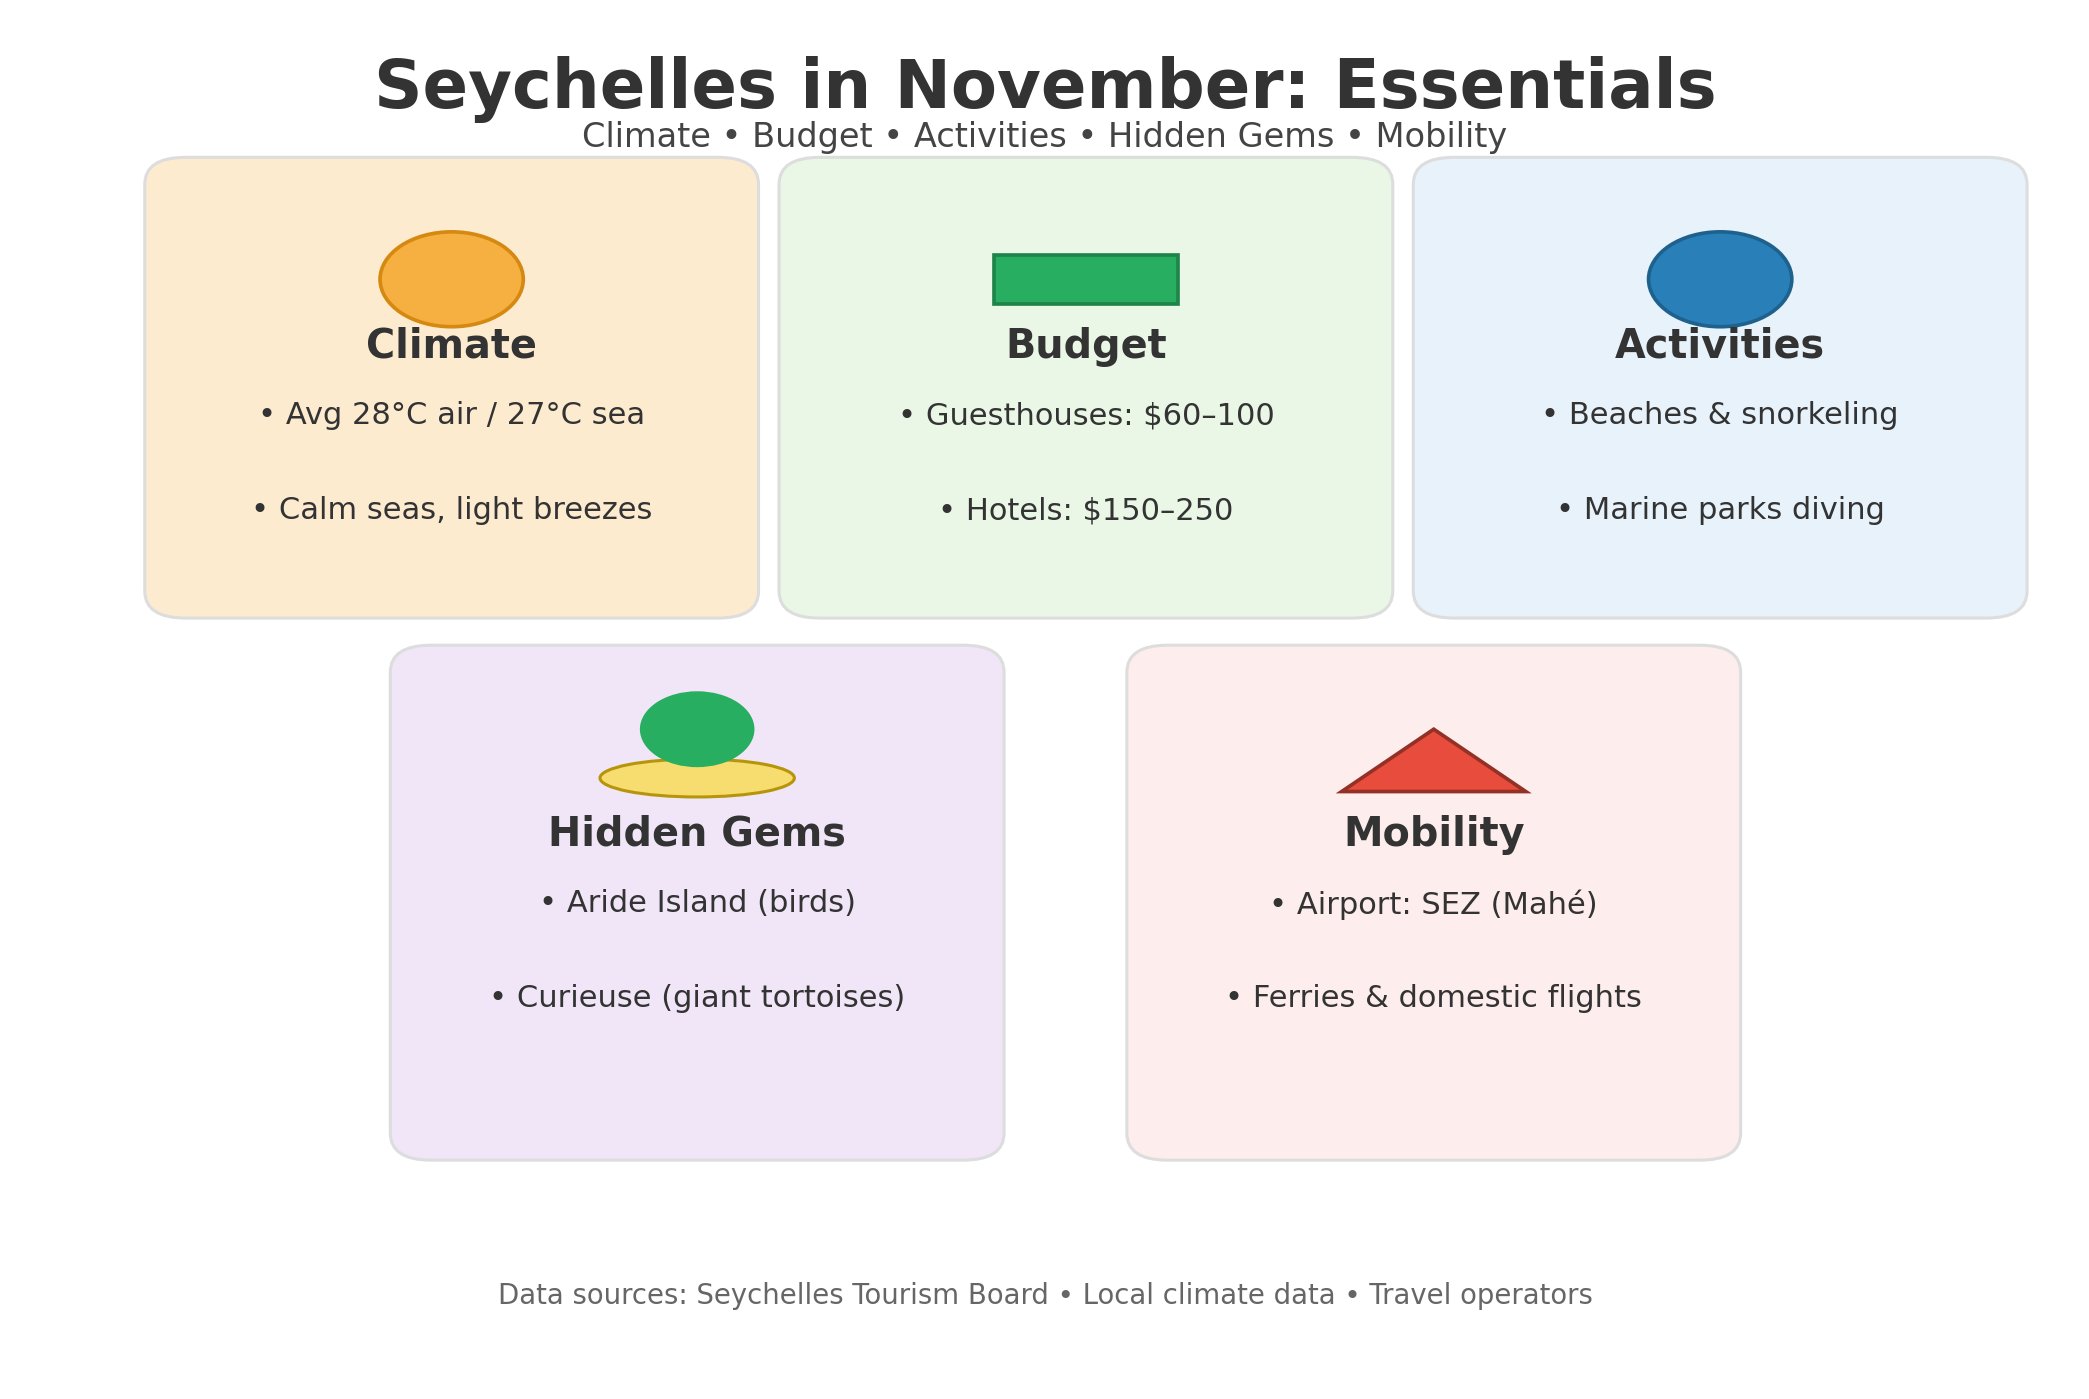
Task: Click the Data sources footer text
Action: [x=1045, y=1295]
